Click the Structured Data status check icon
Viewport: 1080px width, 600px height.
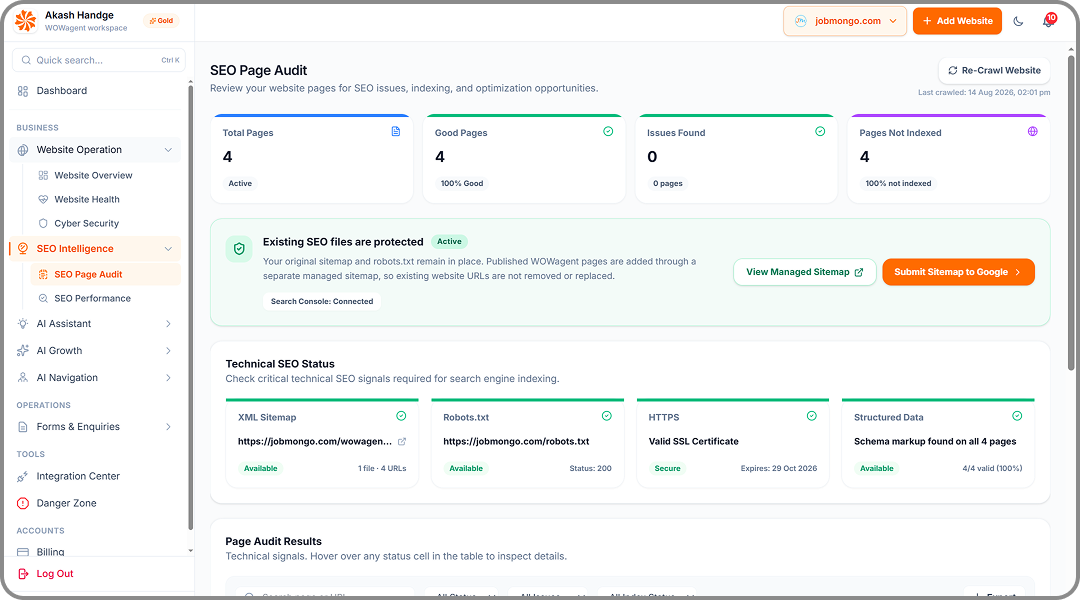[1017, 416]
